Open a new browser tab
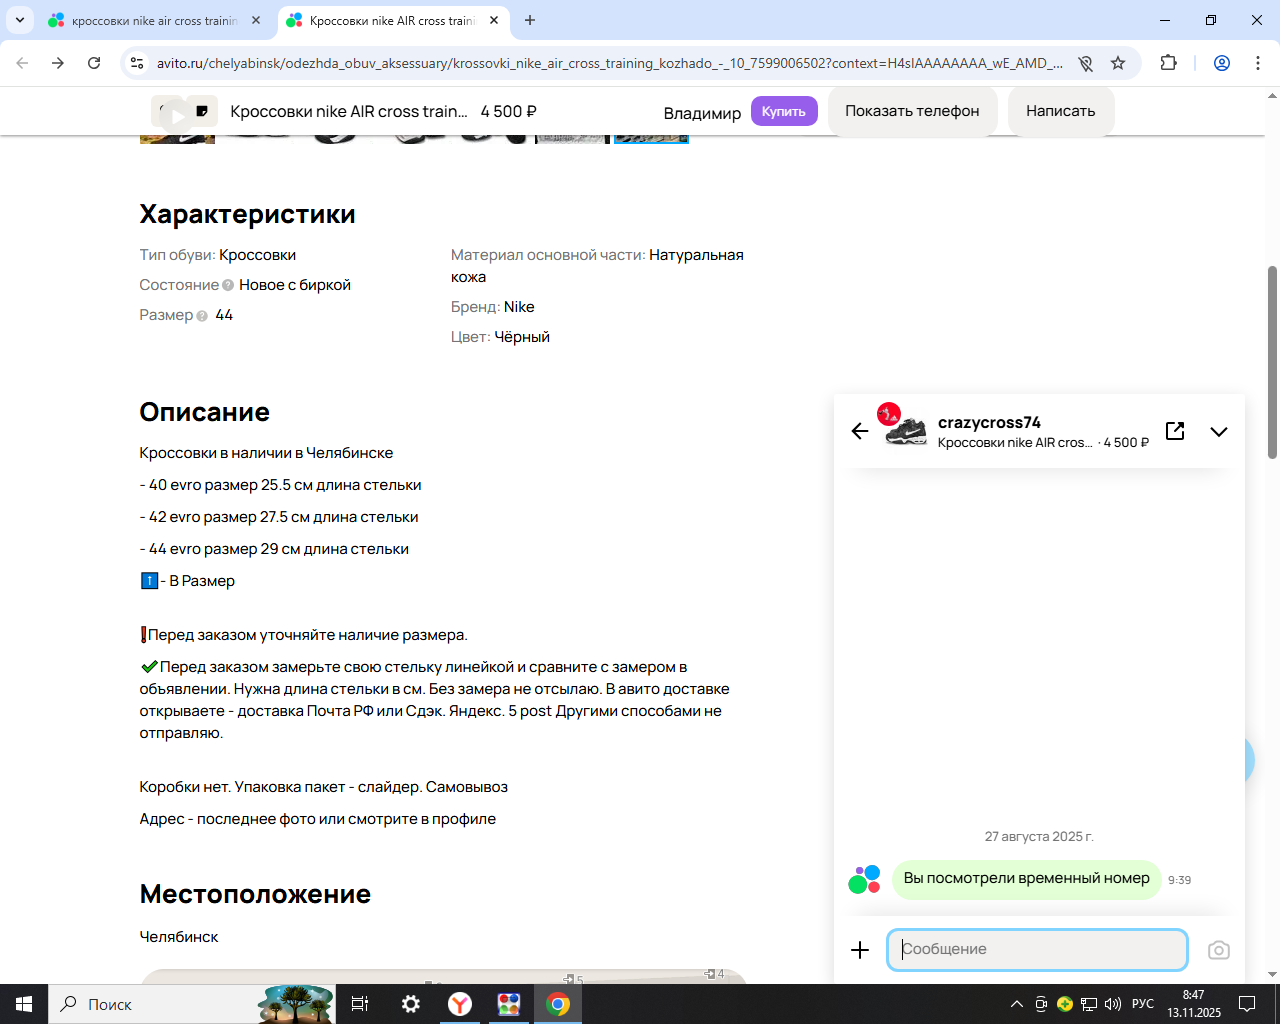This screenshot has width=1280, height=1024. (530, 21)
